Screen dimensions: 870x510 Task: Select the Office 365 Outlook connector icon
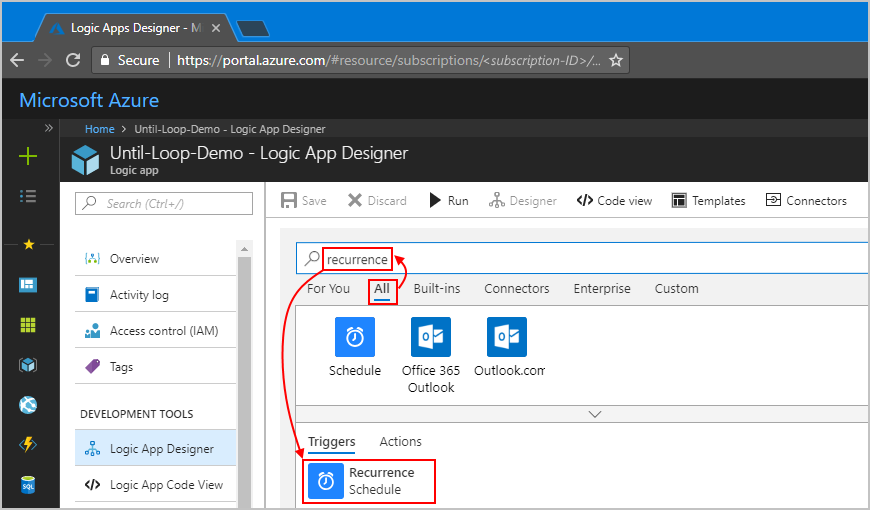(430, 337)
